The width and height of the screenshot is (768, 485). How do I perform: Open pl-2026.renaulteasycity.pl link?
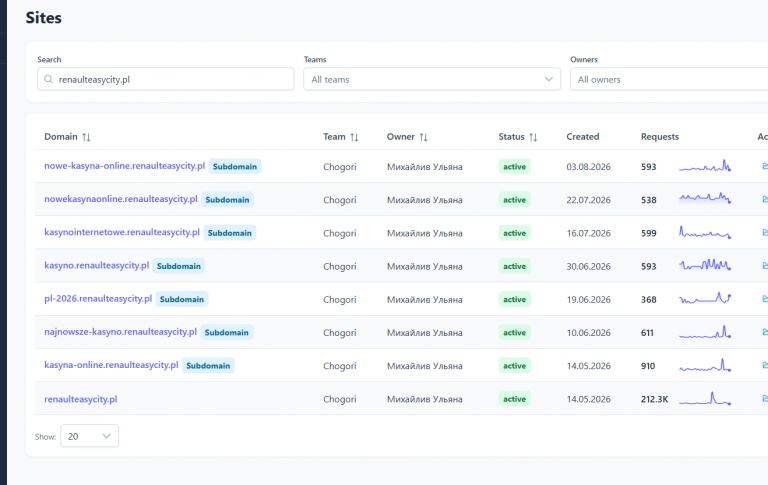click(98, 299)
